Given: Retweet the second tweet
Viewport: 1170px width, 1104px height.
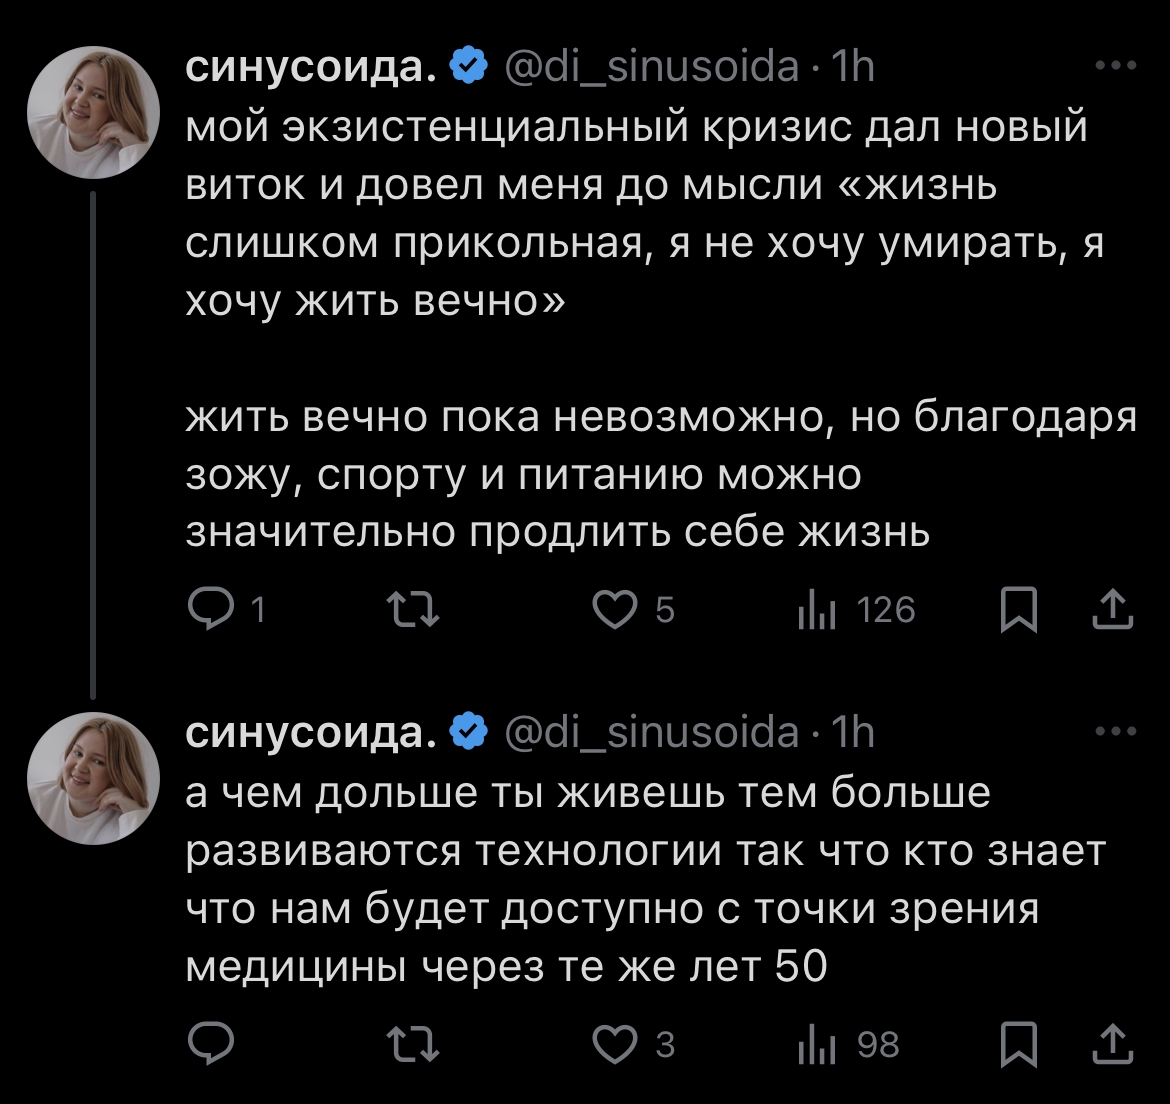Looking at the screenshot, I should [413, 1045].
